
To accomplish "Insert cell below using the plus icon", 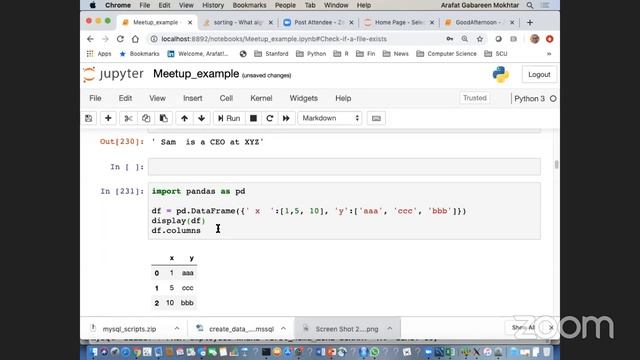I will click(x=108, y=118).
